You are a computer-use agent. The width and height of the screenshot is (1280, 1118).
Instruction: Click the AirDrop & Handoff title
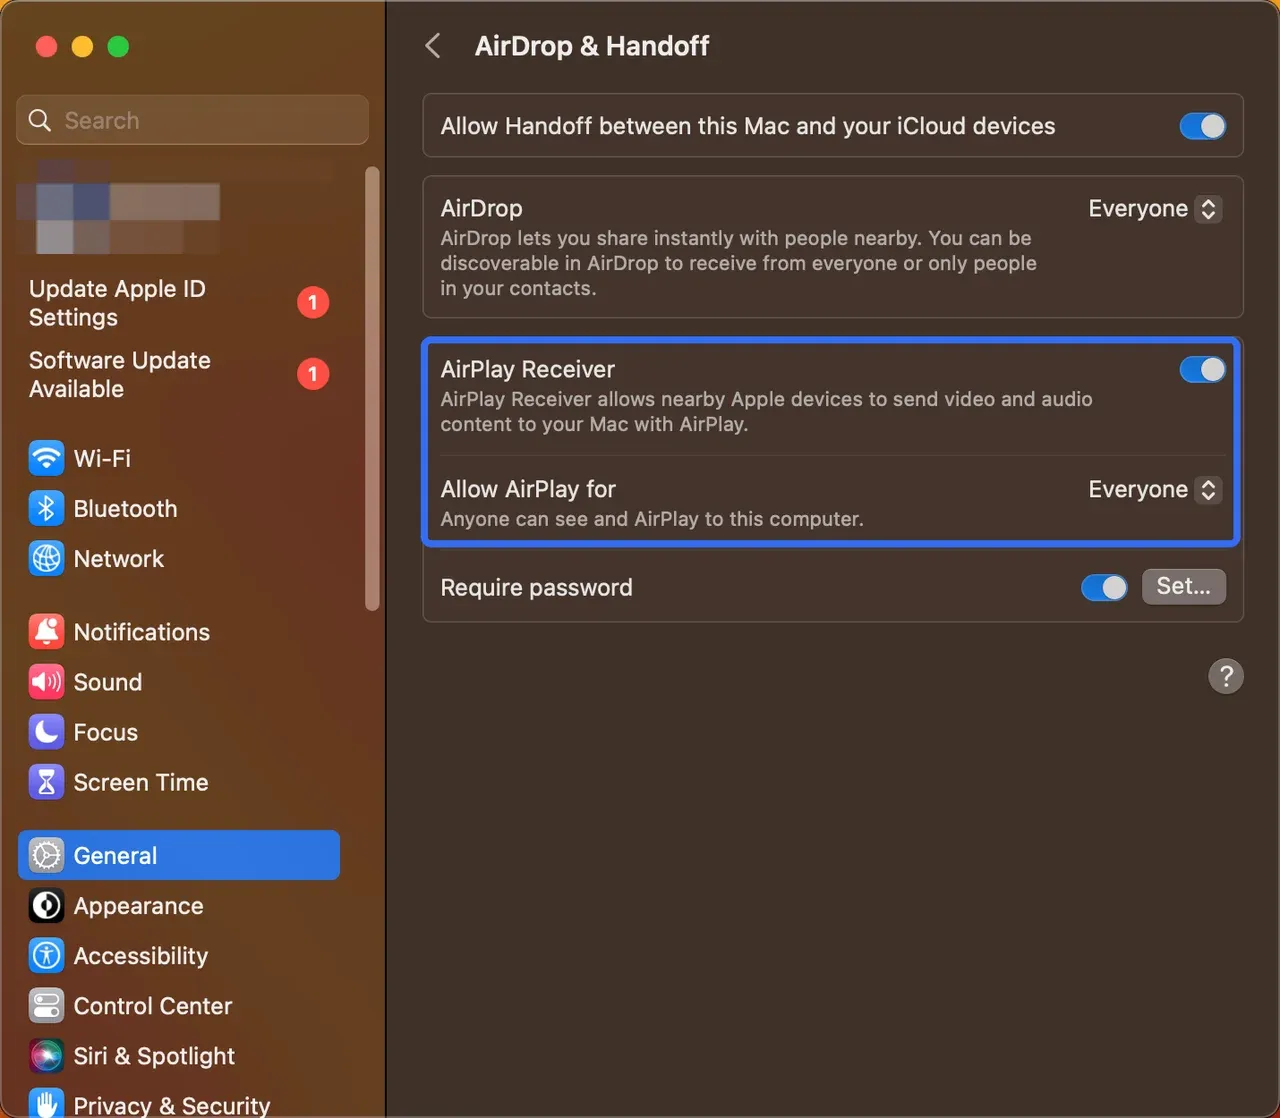(x=592, y=46)
